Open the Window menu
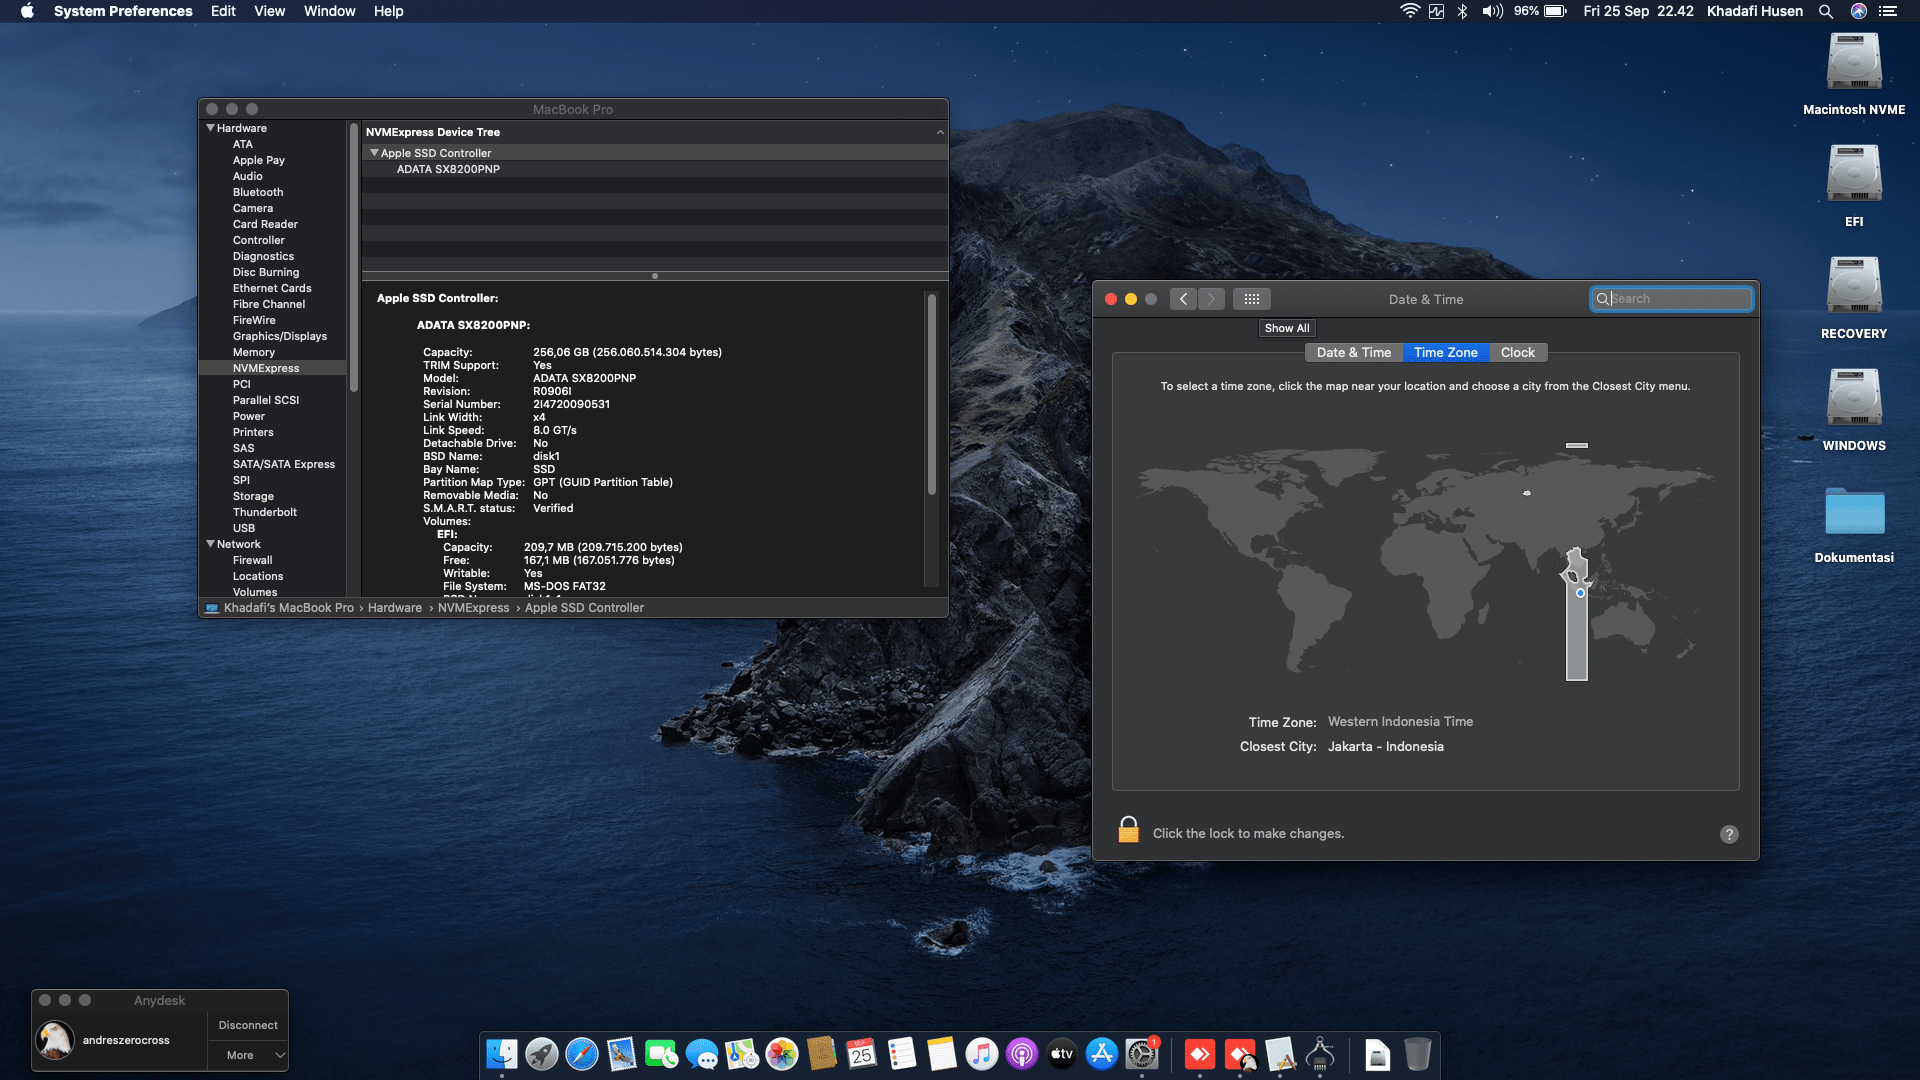 coord(330,11)
